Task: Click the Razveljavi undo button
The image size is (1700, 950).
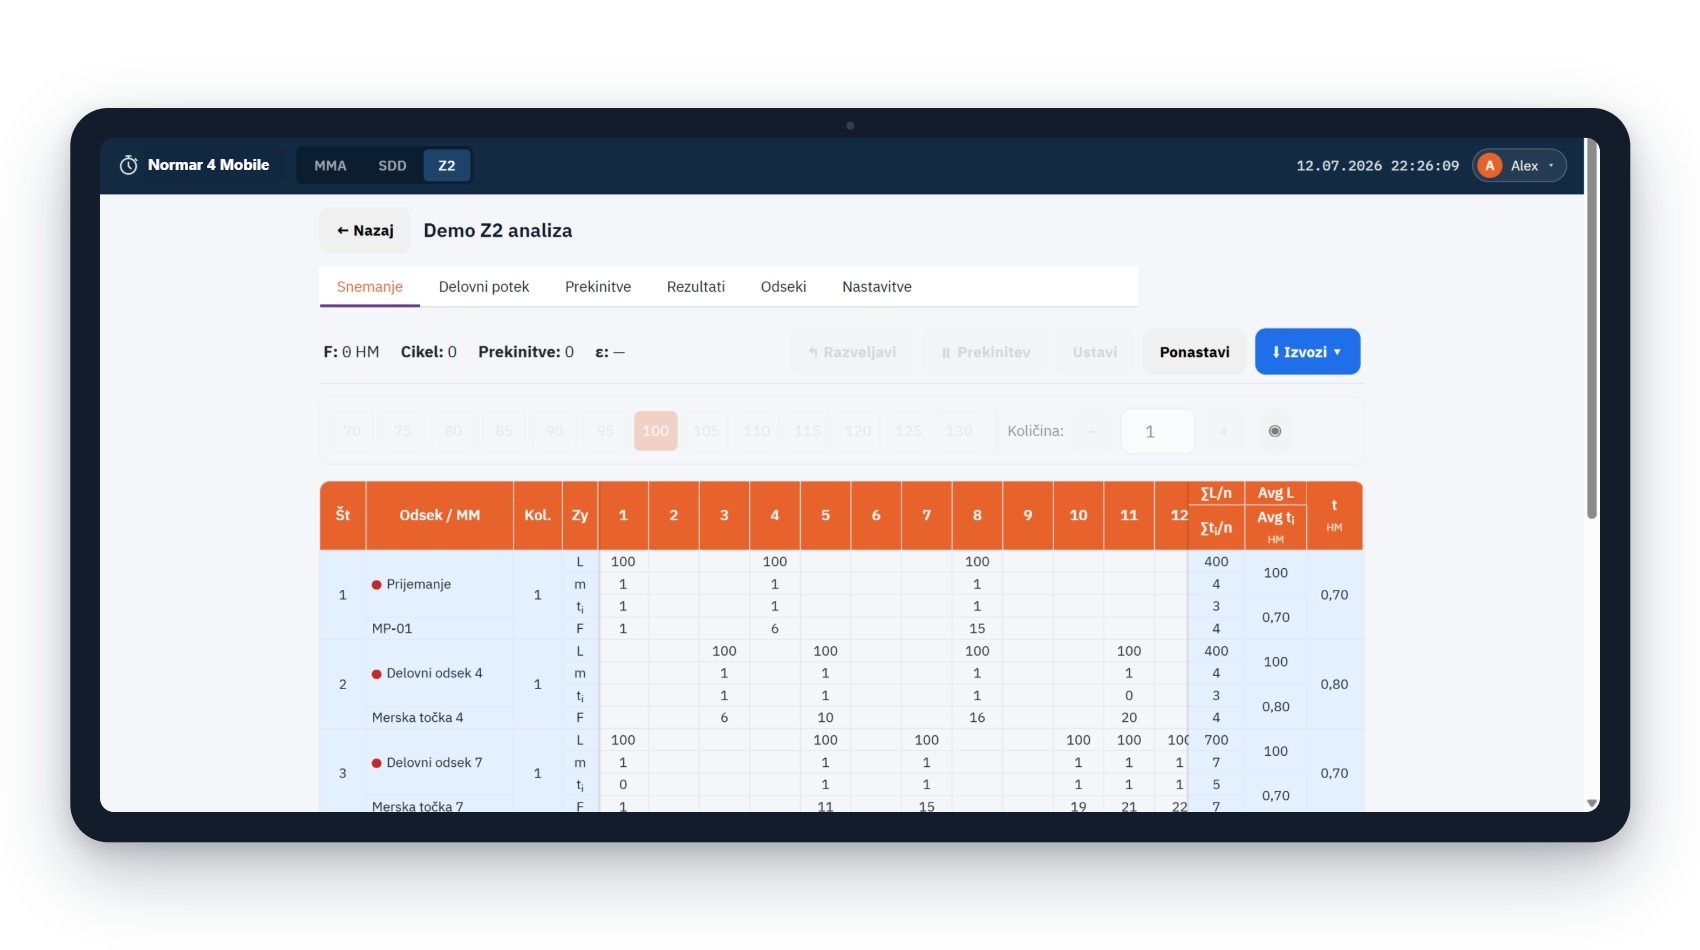Action: tap(852, 352)
